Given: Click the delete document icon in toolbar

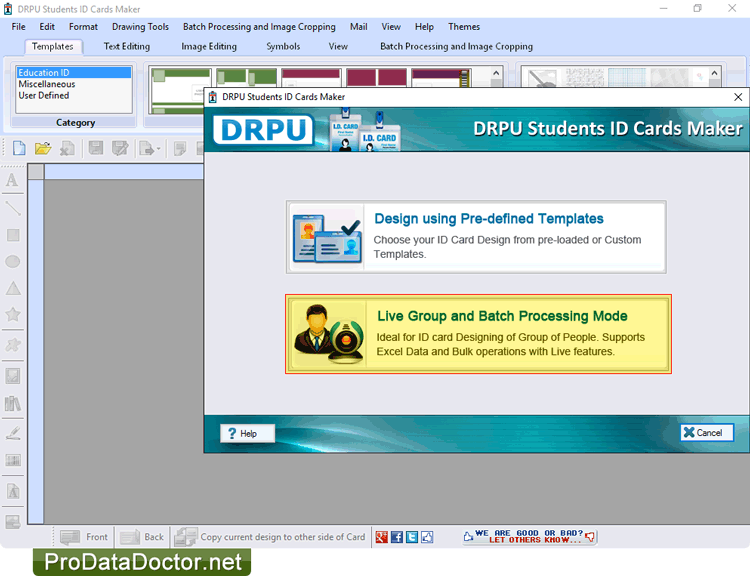Looking at the screenshot, I should point(67,148).
